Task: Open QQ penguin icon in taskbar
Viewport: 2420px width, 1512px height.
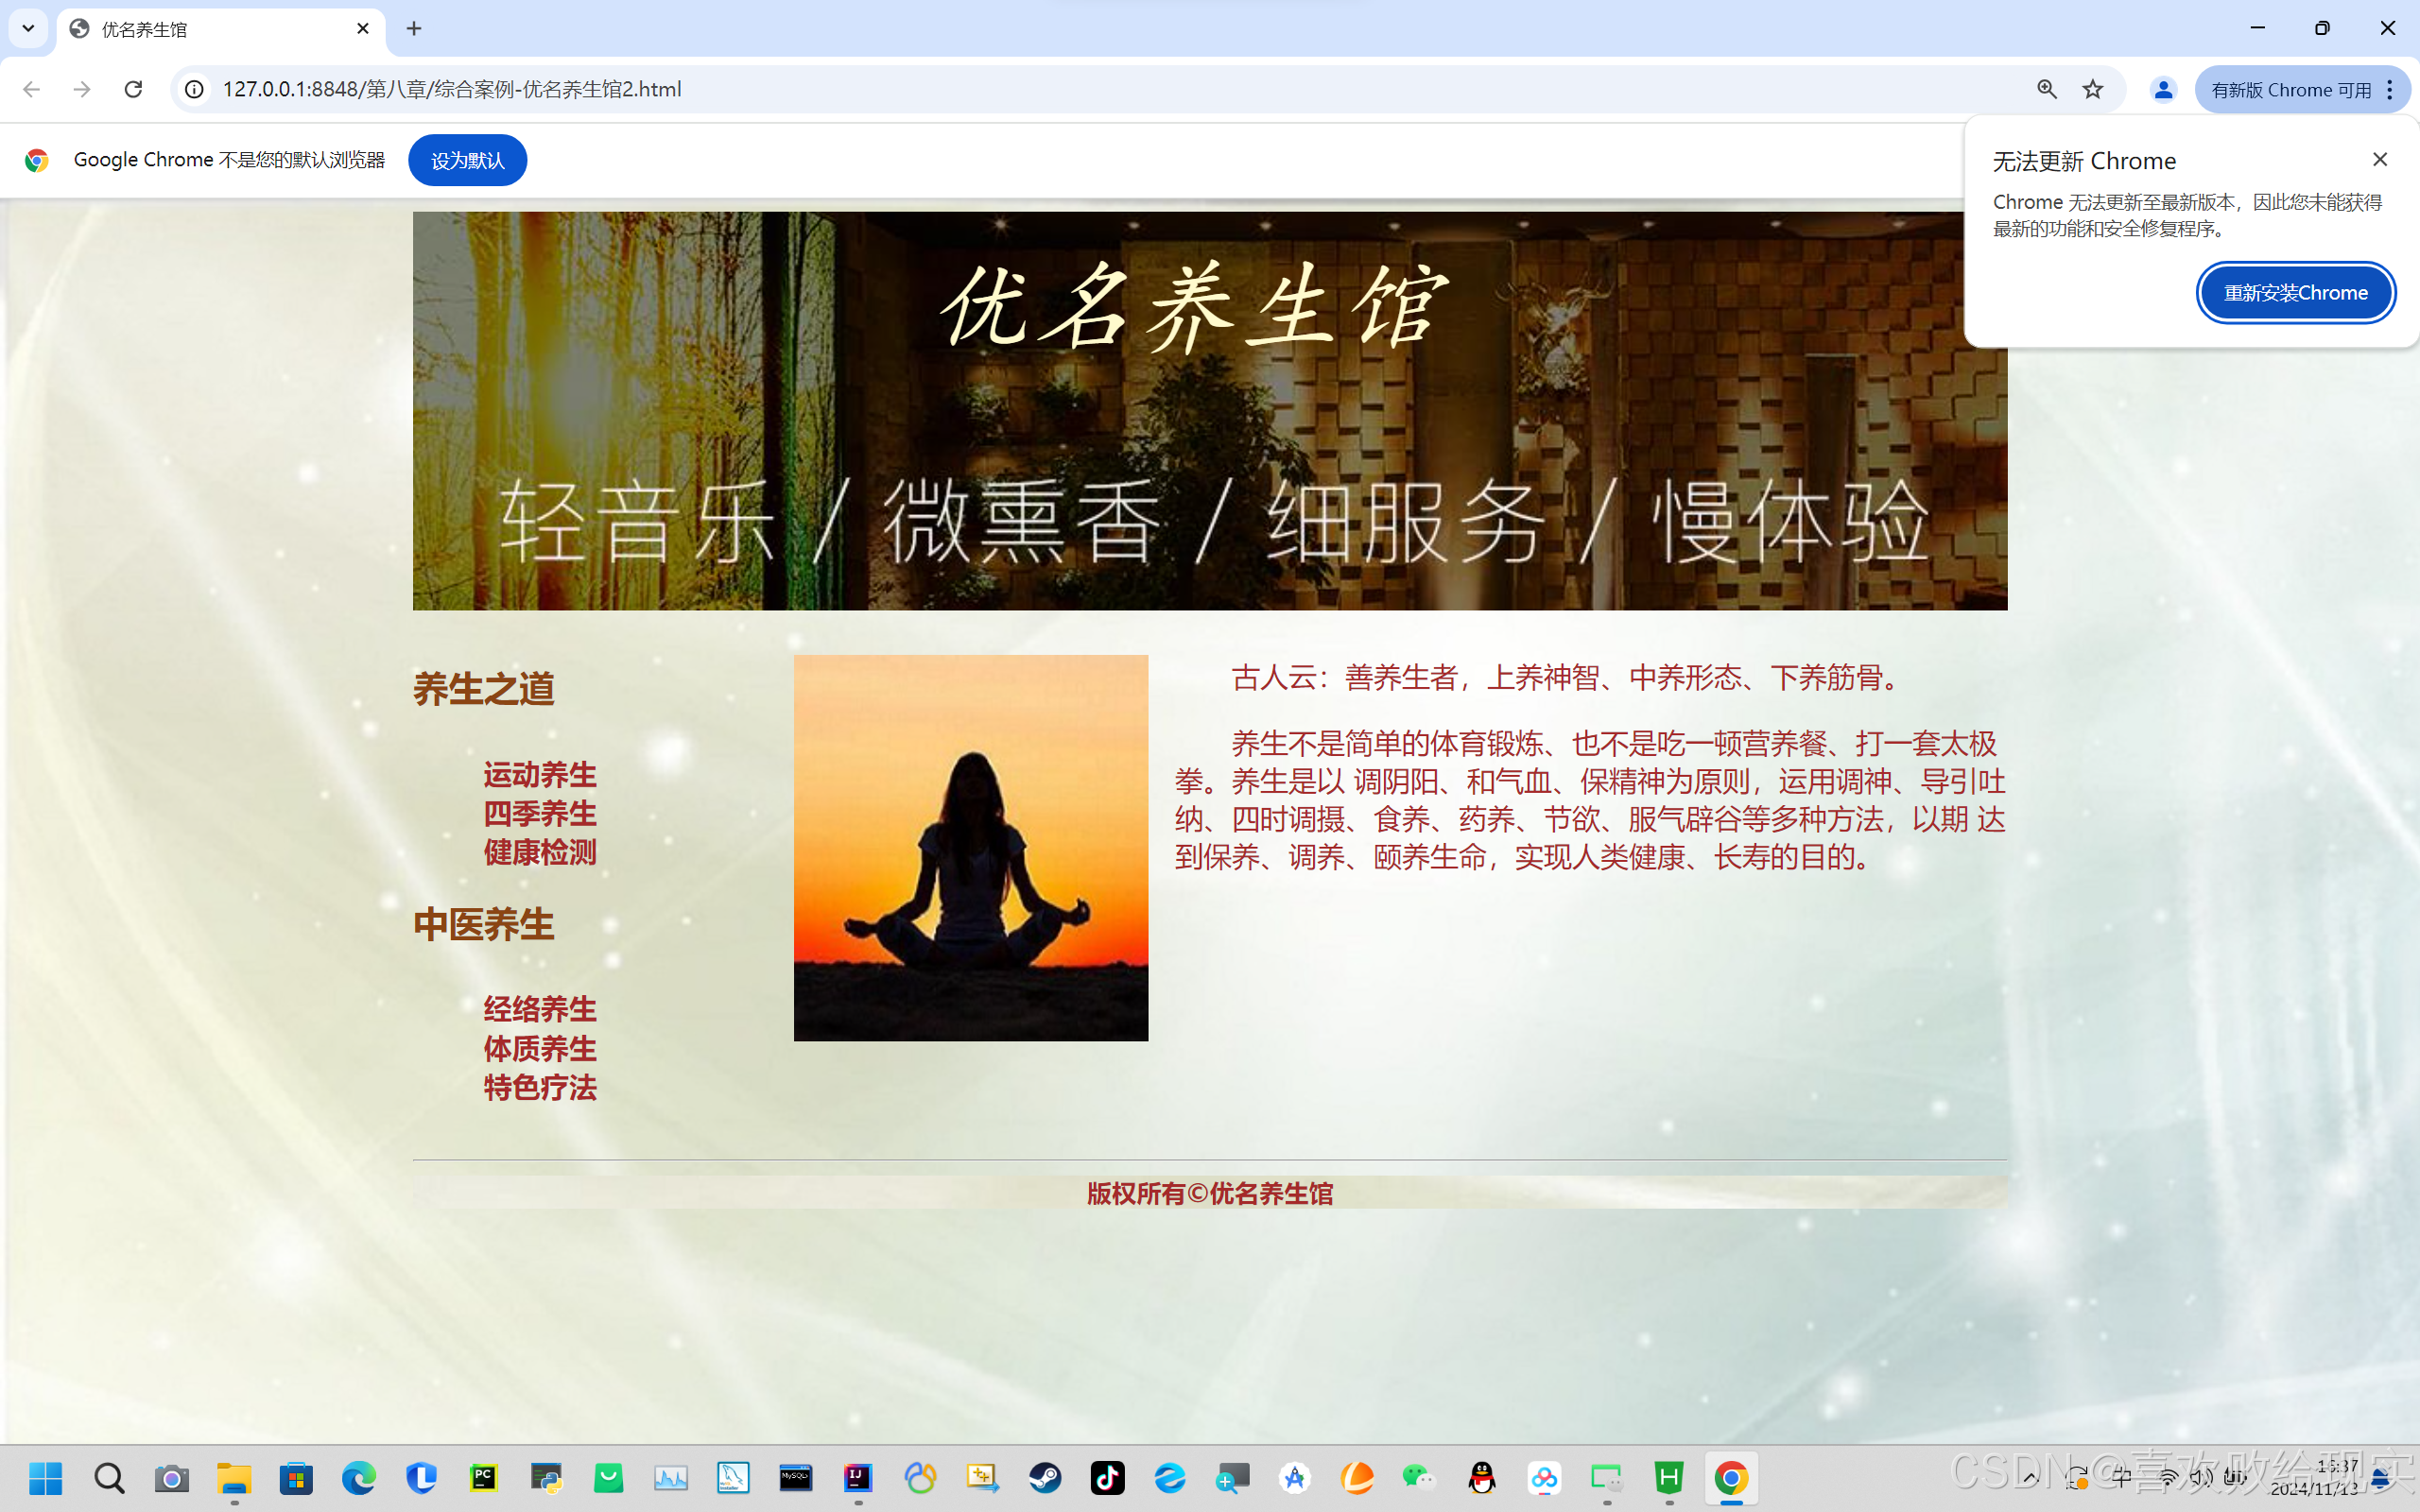Action: [x=1482, y=1477]
